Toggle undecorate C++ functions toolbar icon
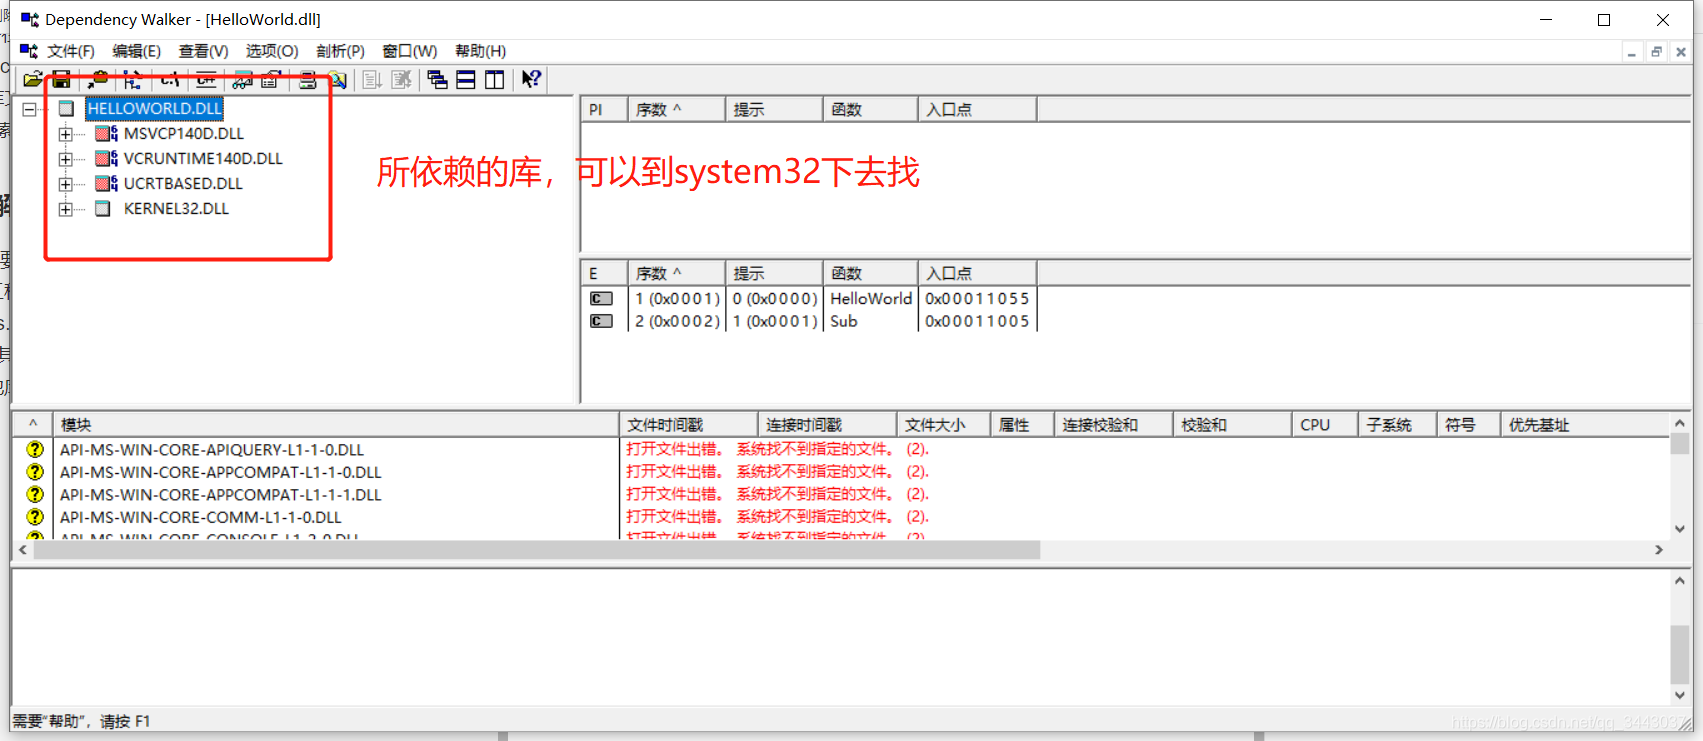Viewport: 1703px width, 741px height. tap(206, 80)
